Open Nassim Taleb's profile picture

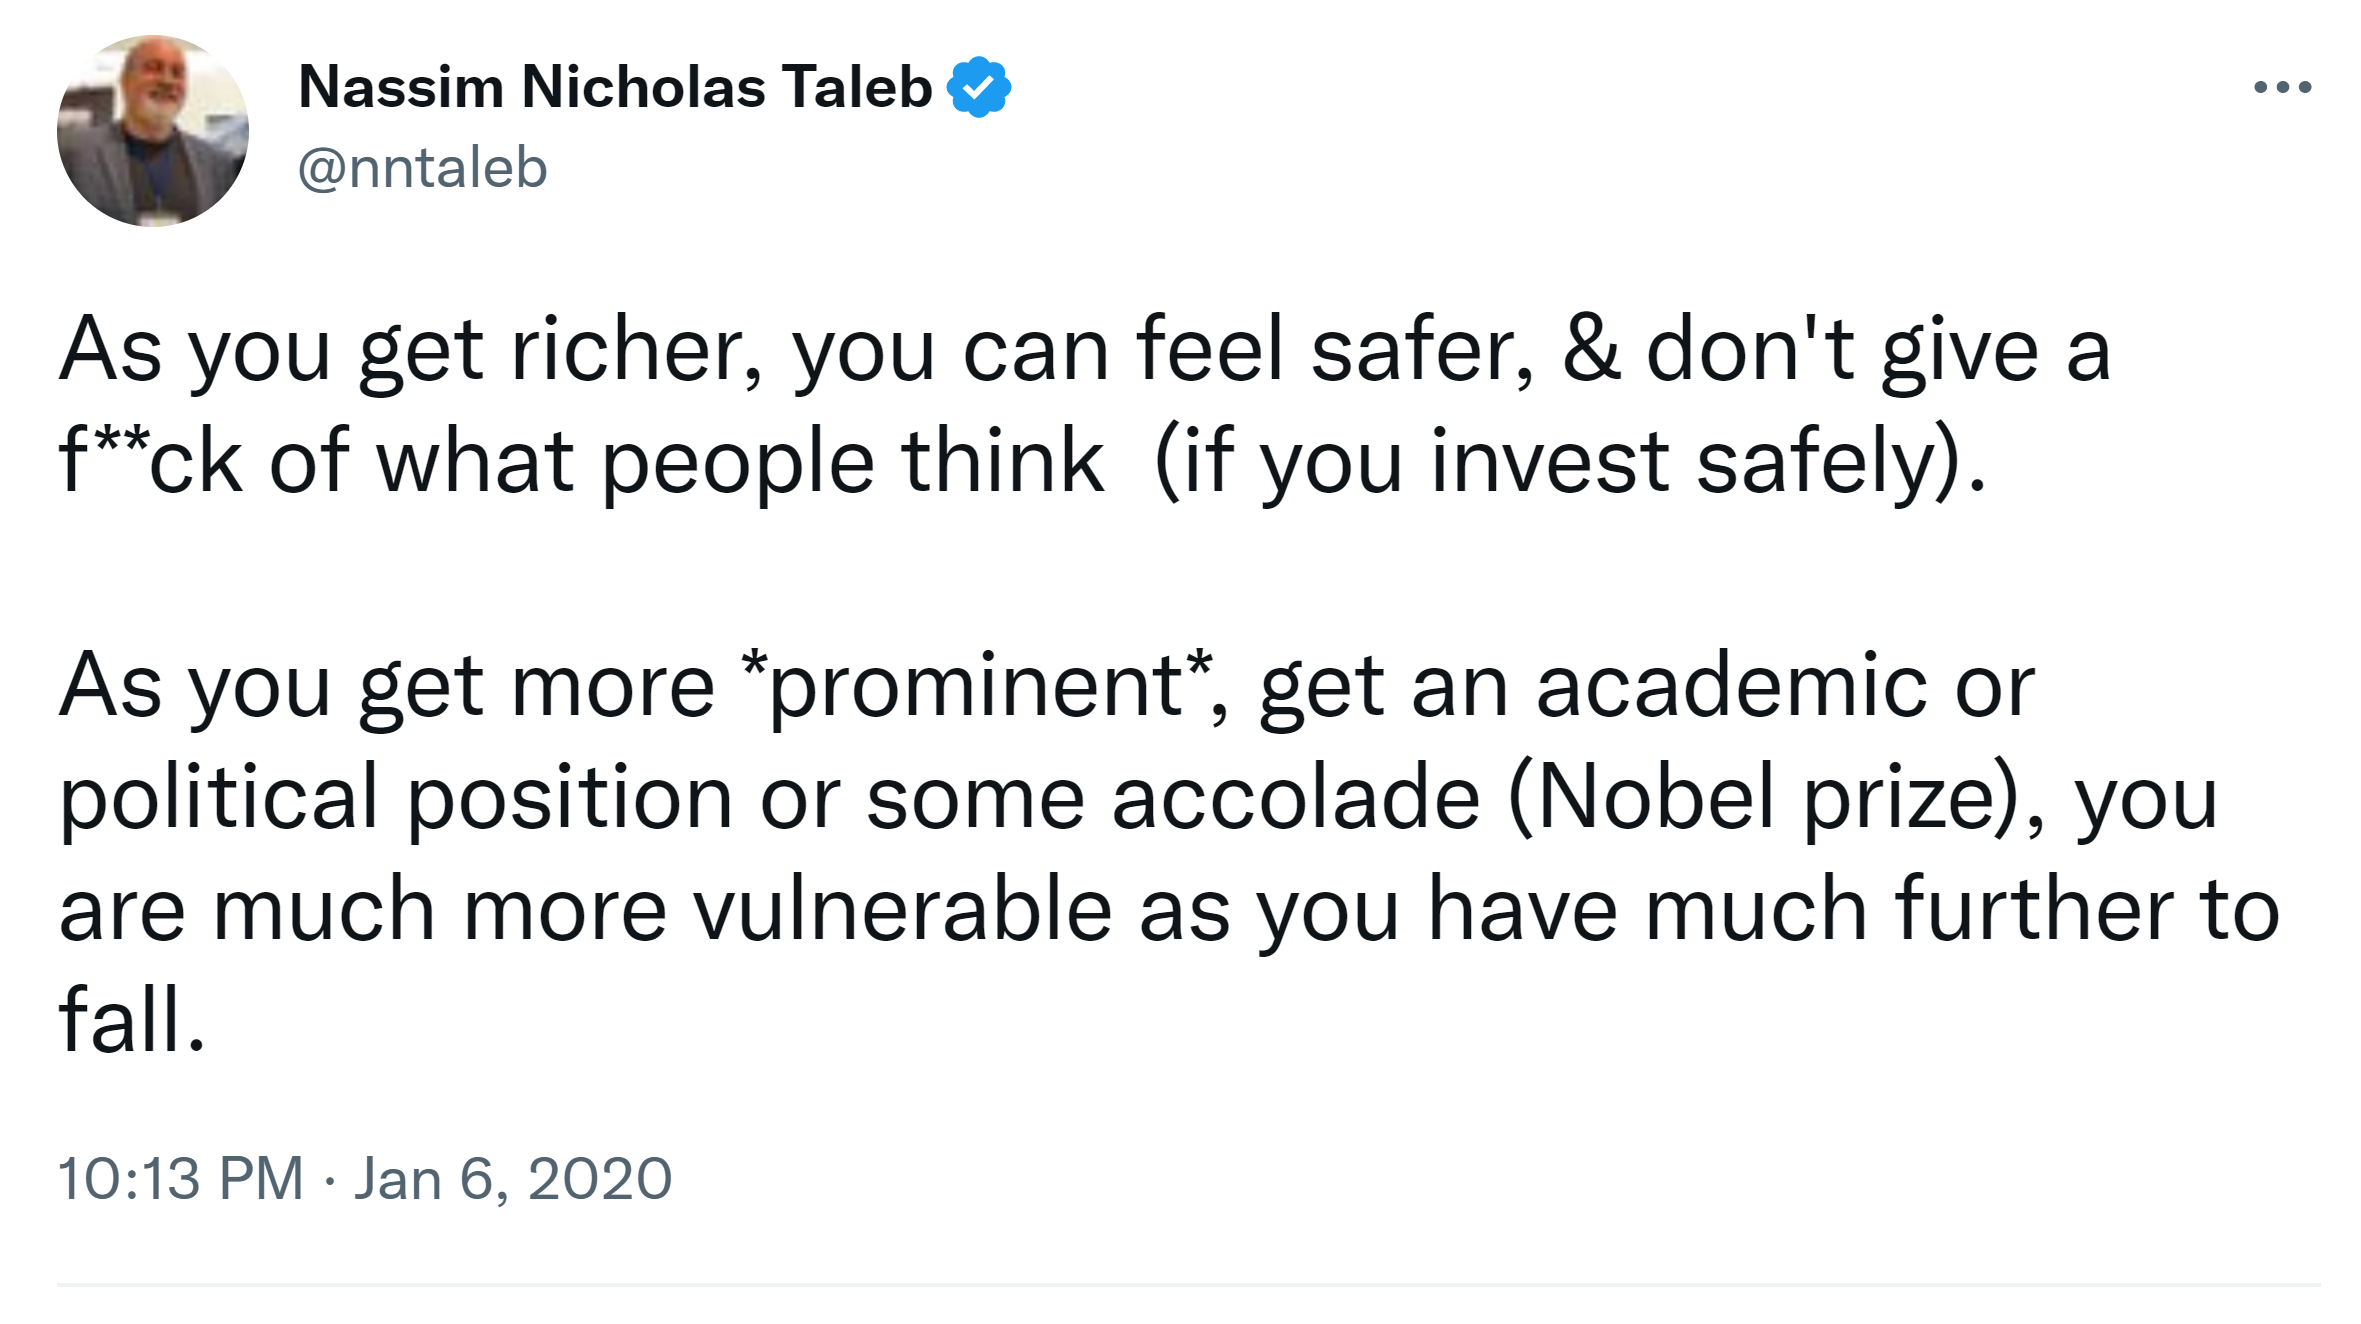[x=153, y=131]
